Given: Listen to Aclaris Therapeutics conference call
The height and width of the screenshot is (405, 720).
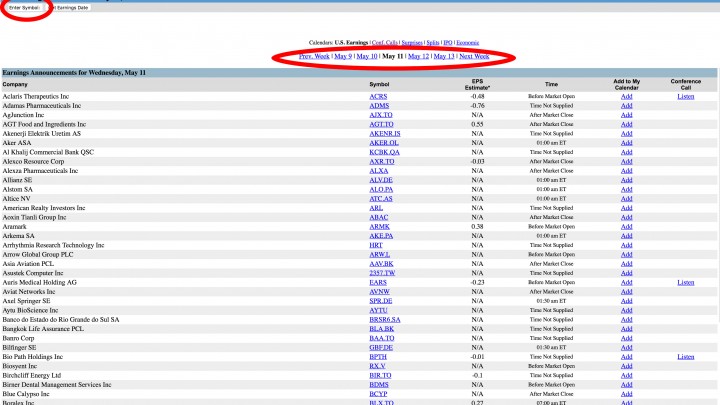Looking at the screenshot, I should (x=686, y=96).
